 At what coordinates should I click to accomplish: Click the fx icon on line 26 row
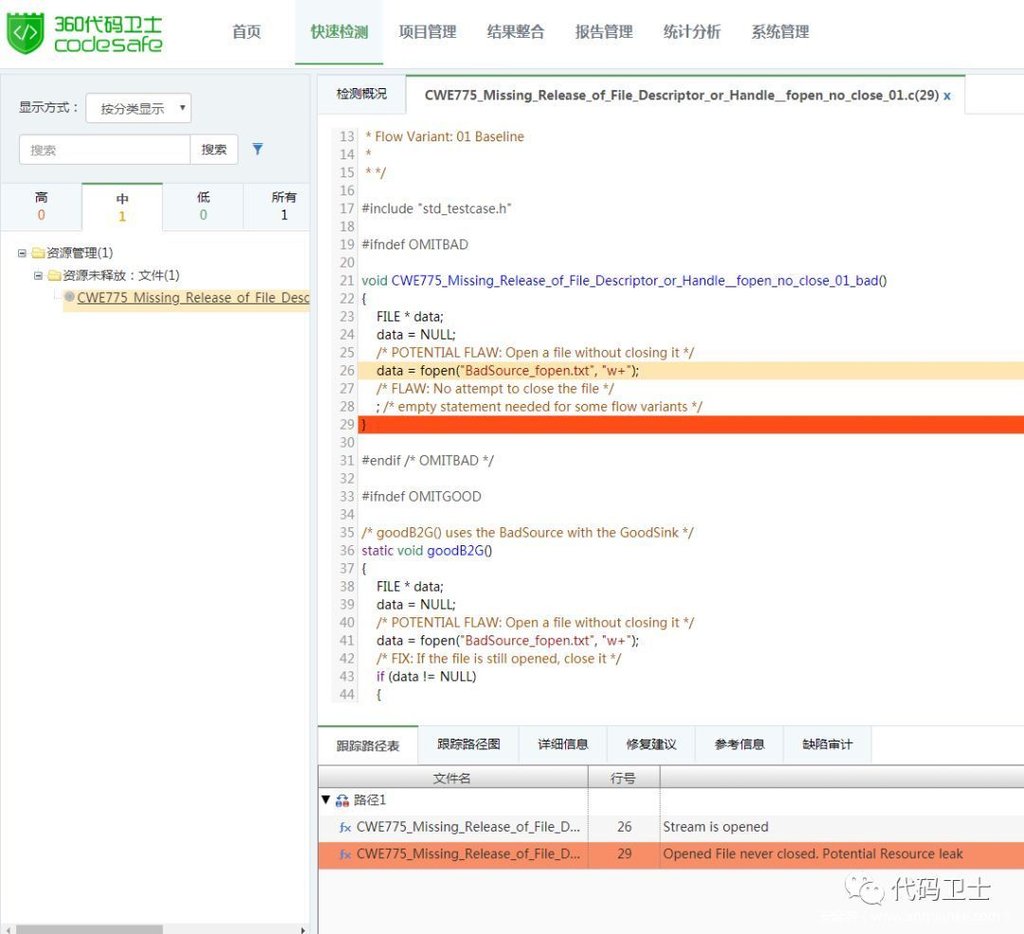pyautogui.click(x=345, y=827)
